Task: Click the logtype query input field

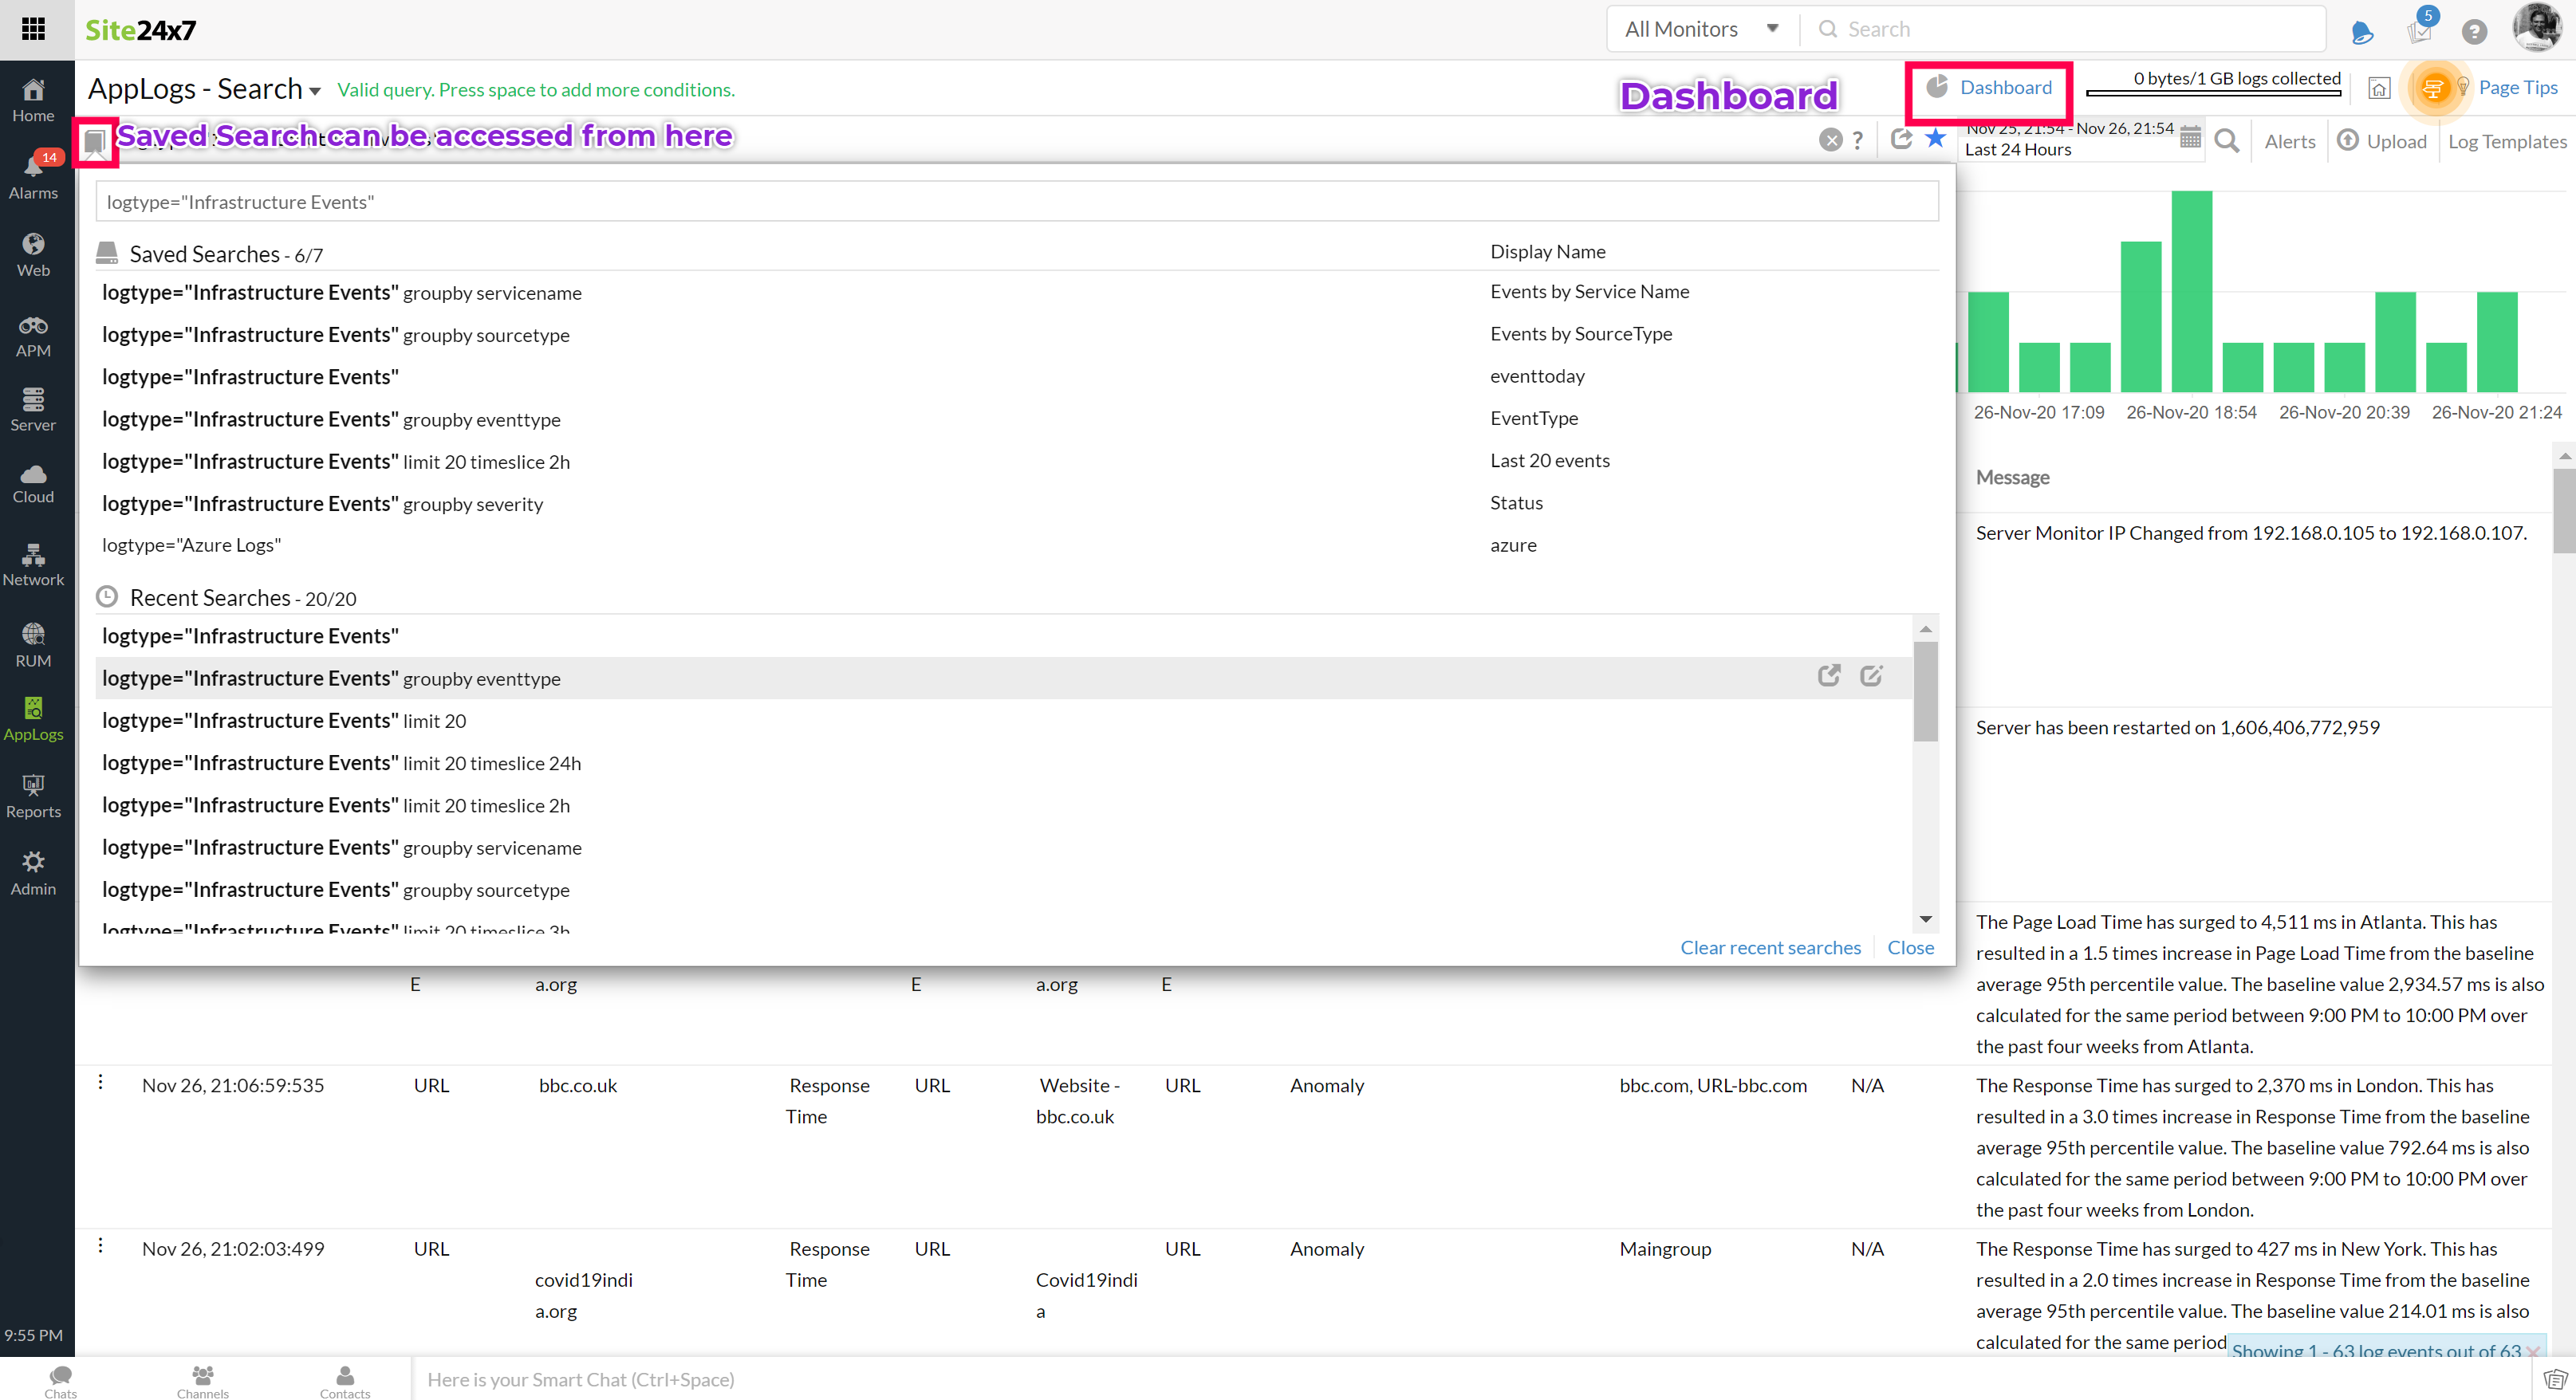Action: [1016, 202]
